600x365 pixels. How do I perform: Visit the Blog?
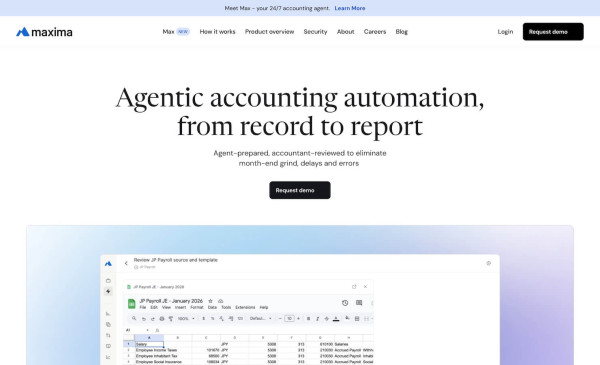tap(401, 32)
